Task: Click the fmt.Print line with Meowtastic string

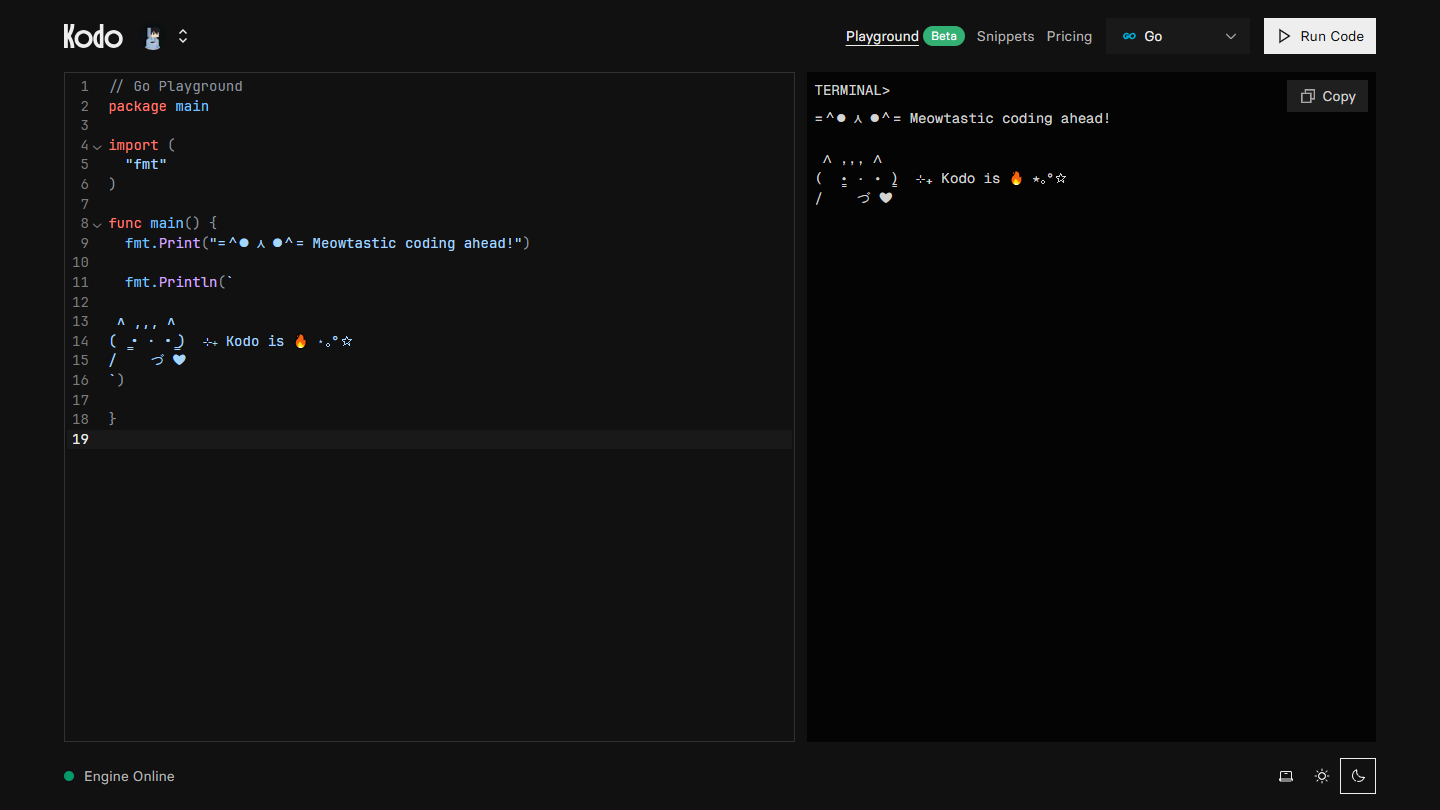Action: [x=327, y=243]
